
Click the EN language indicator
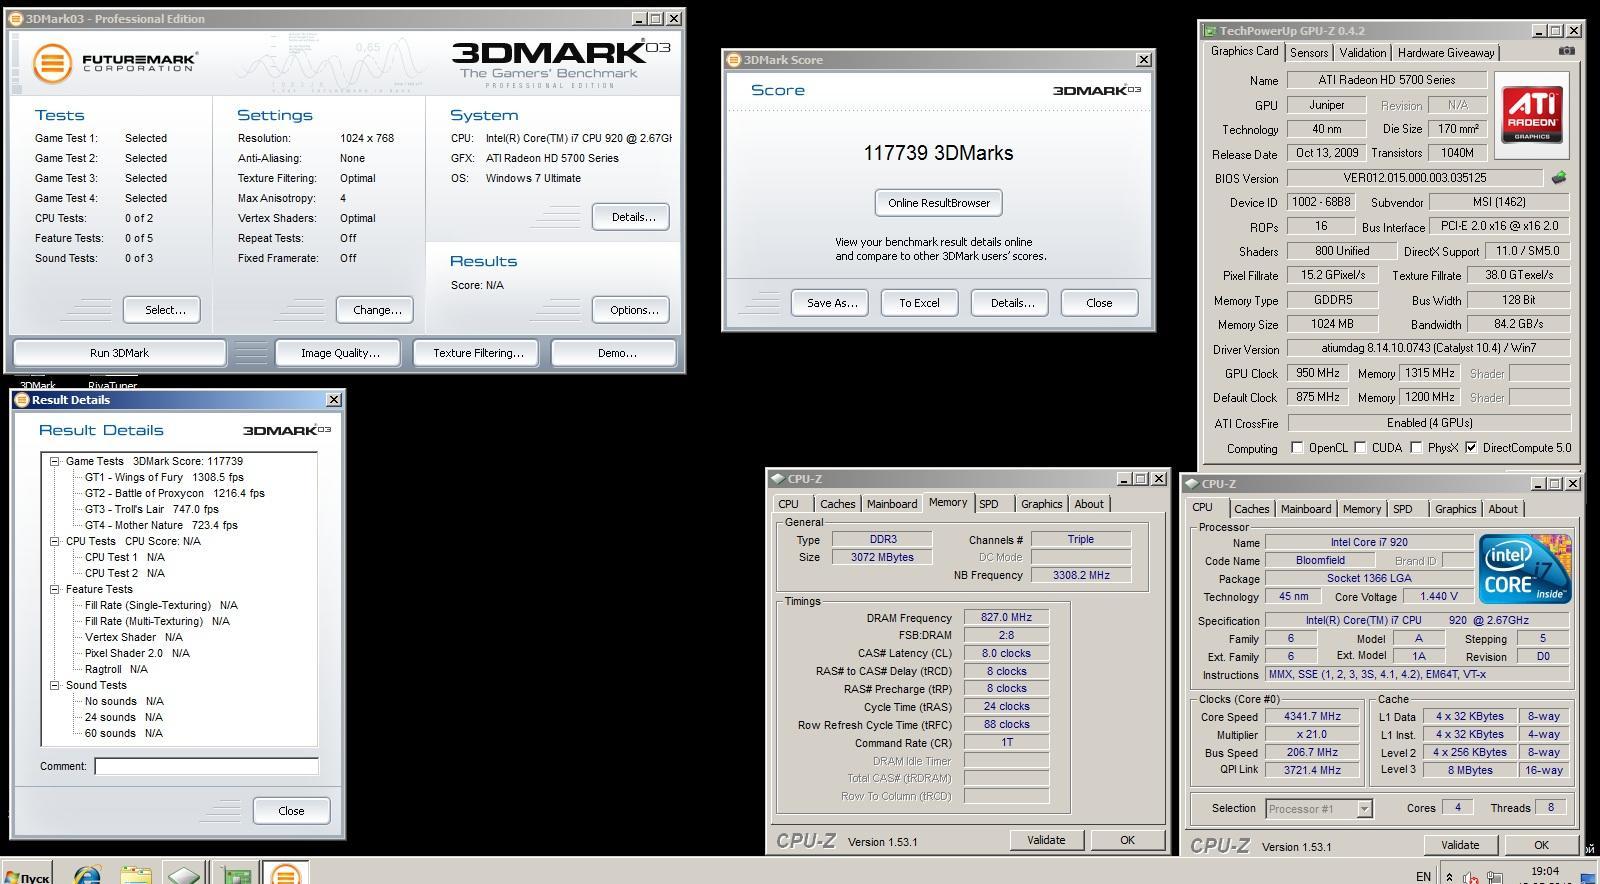pyautogui.click(x=1422, y=876)
